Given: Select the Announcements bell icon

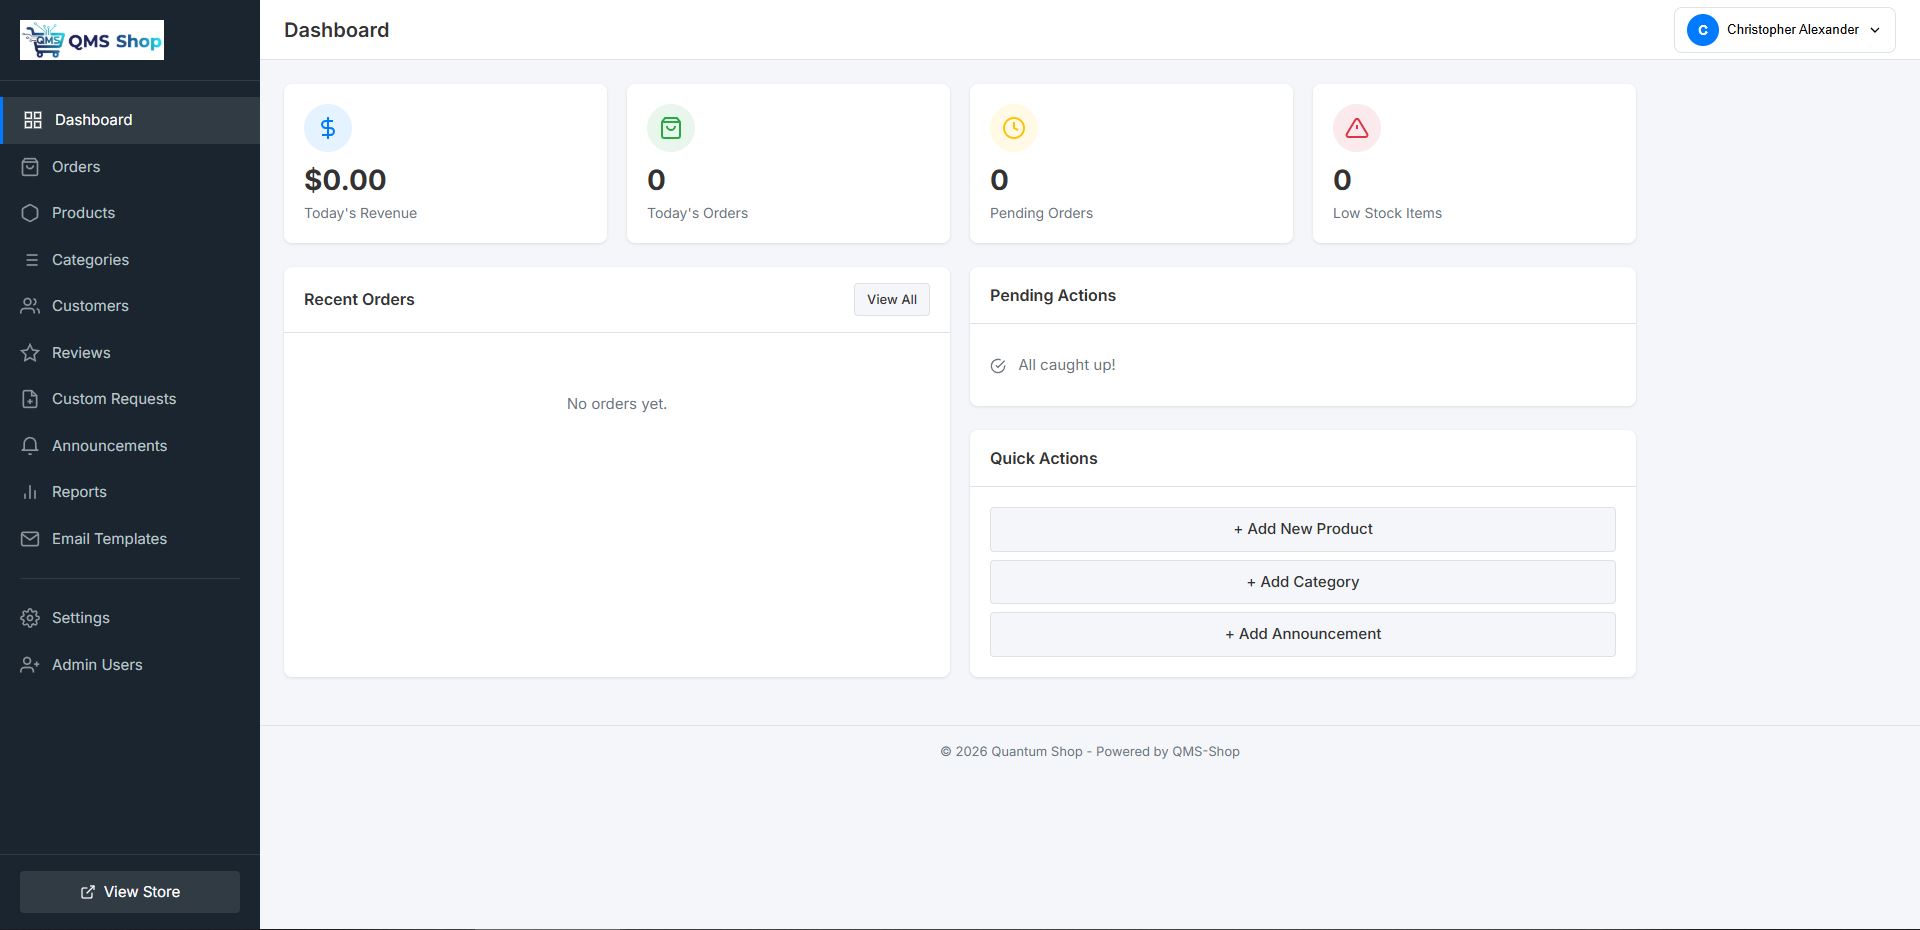Looking at the screenshot, I should tap(30, 446).
